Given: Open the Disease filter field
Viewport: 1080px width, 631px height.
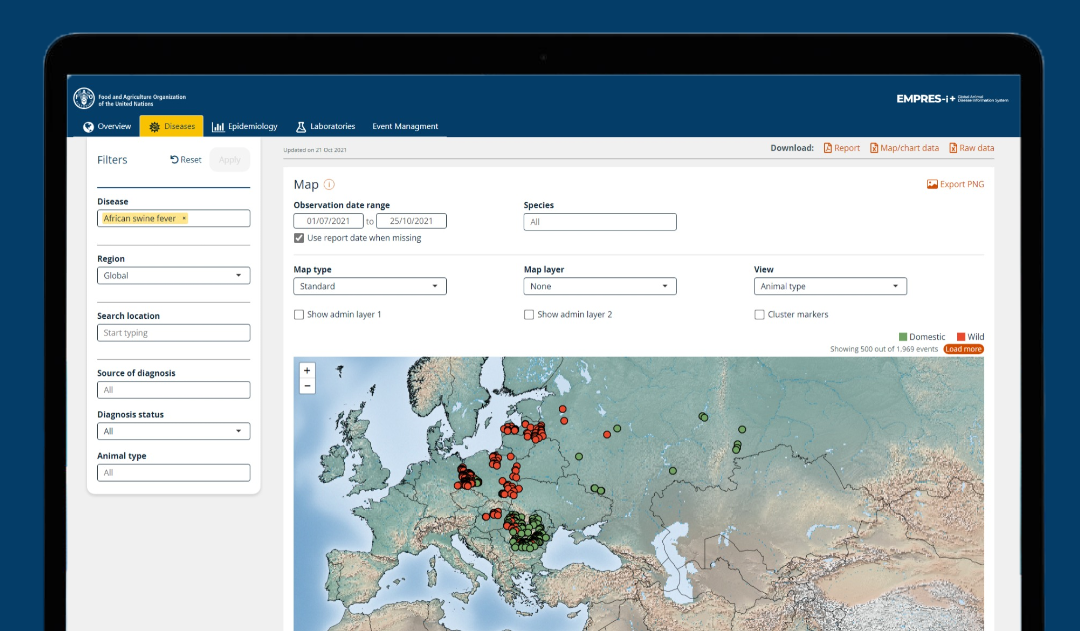Looking at the screenshot, I should 174,218.
